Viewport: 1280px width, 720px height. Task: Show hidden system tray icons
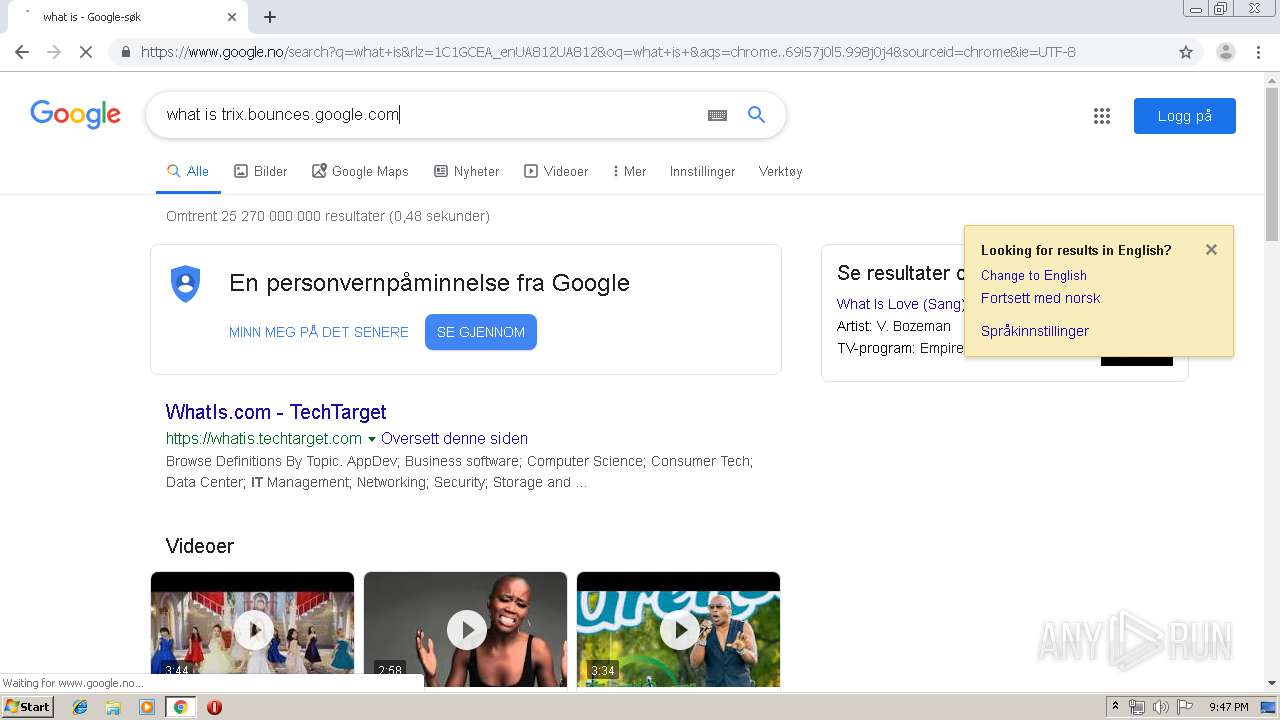(x=1116, y=707)
